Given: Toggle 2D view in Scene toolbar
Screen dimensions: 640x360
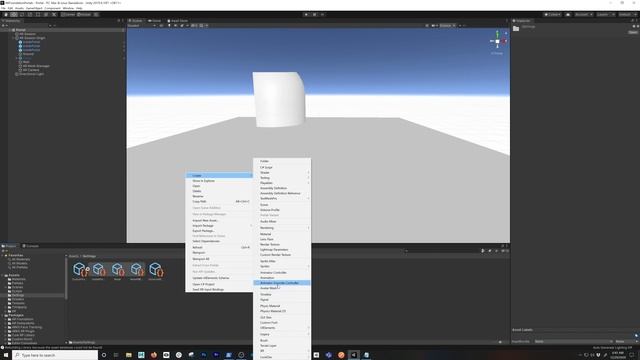Looking at the screenshot, I should coord(162,25).
